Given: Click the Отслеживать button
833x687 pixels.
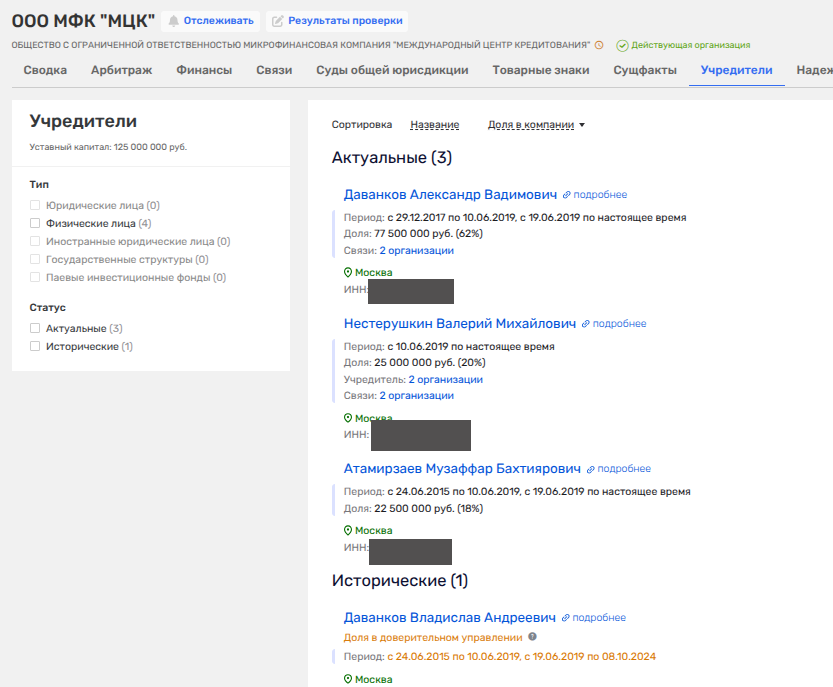Looking at the screenshot, I should 210,21.
